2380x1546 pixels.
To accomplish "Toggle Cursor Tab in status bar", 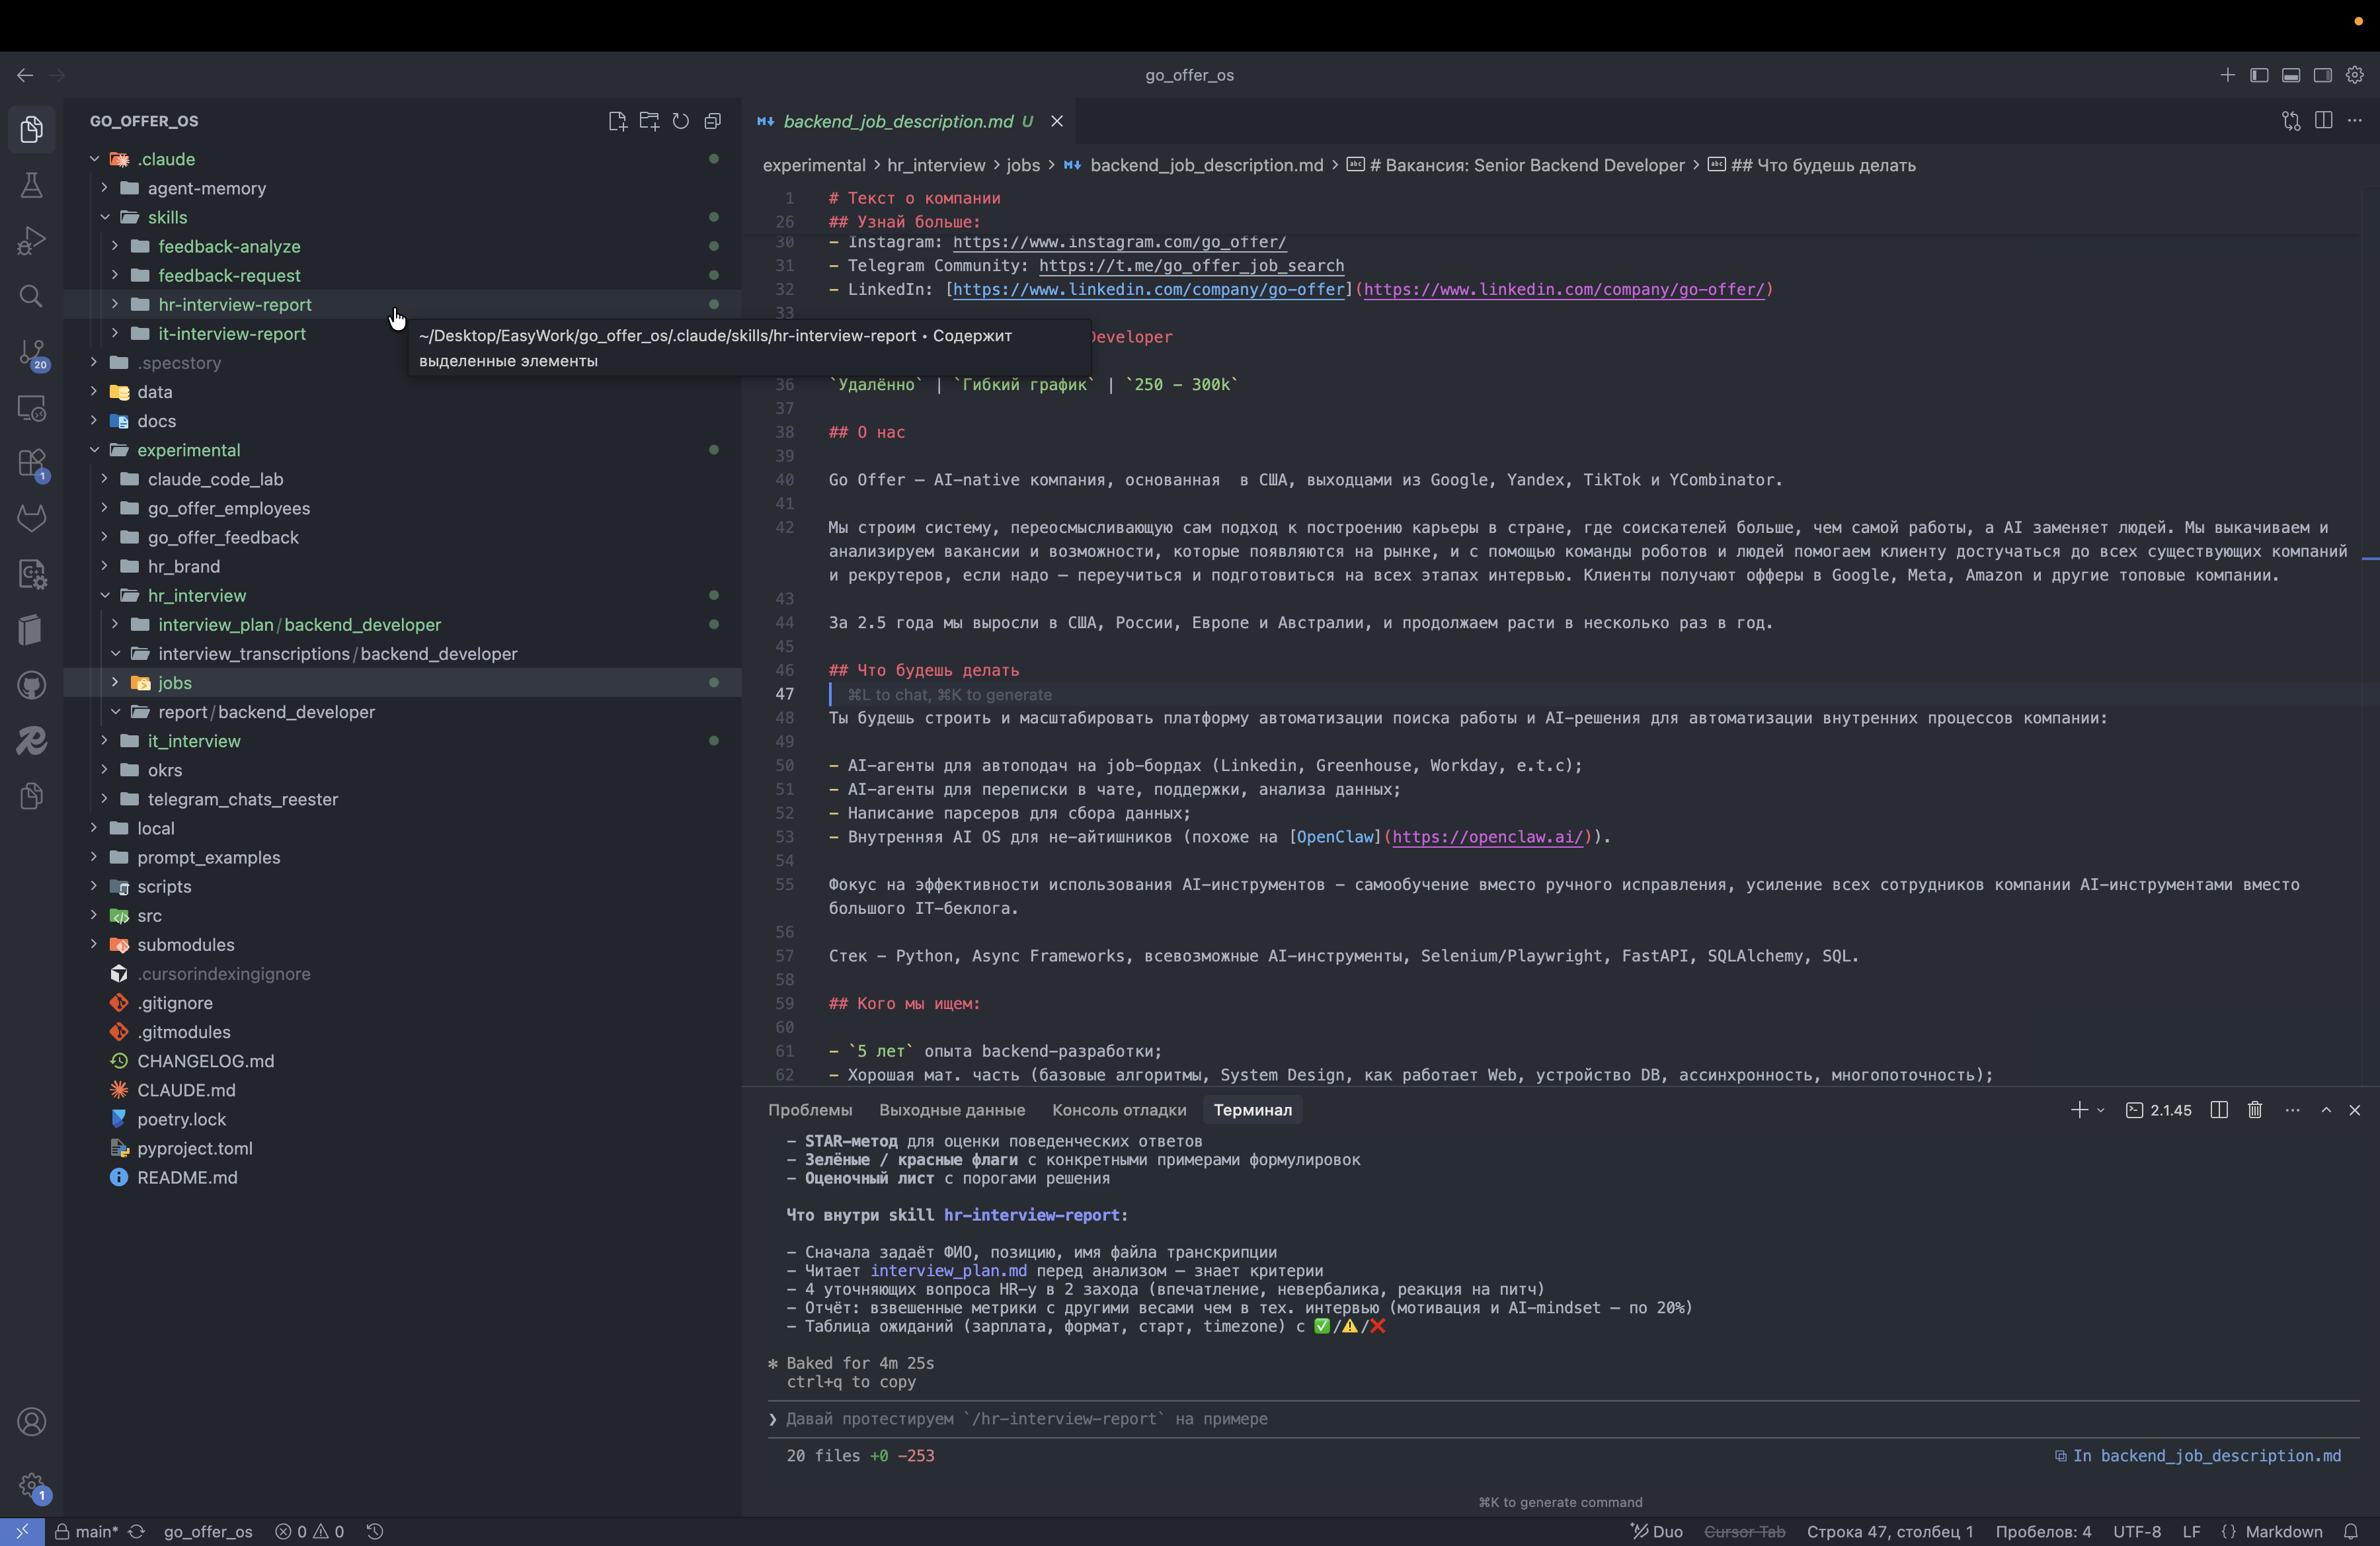I will pyautogui.click(x=1744, y=1531).
